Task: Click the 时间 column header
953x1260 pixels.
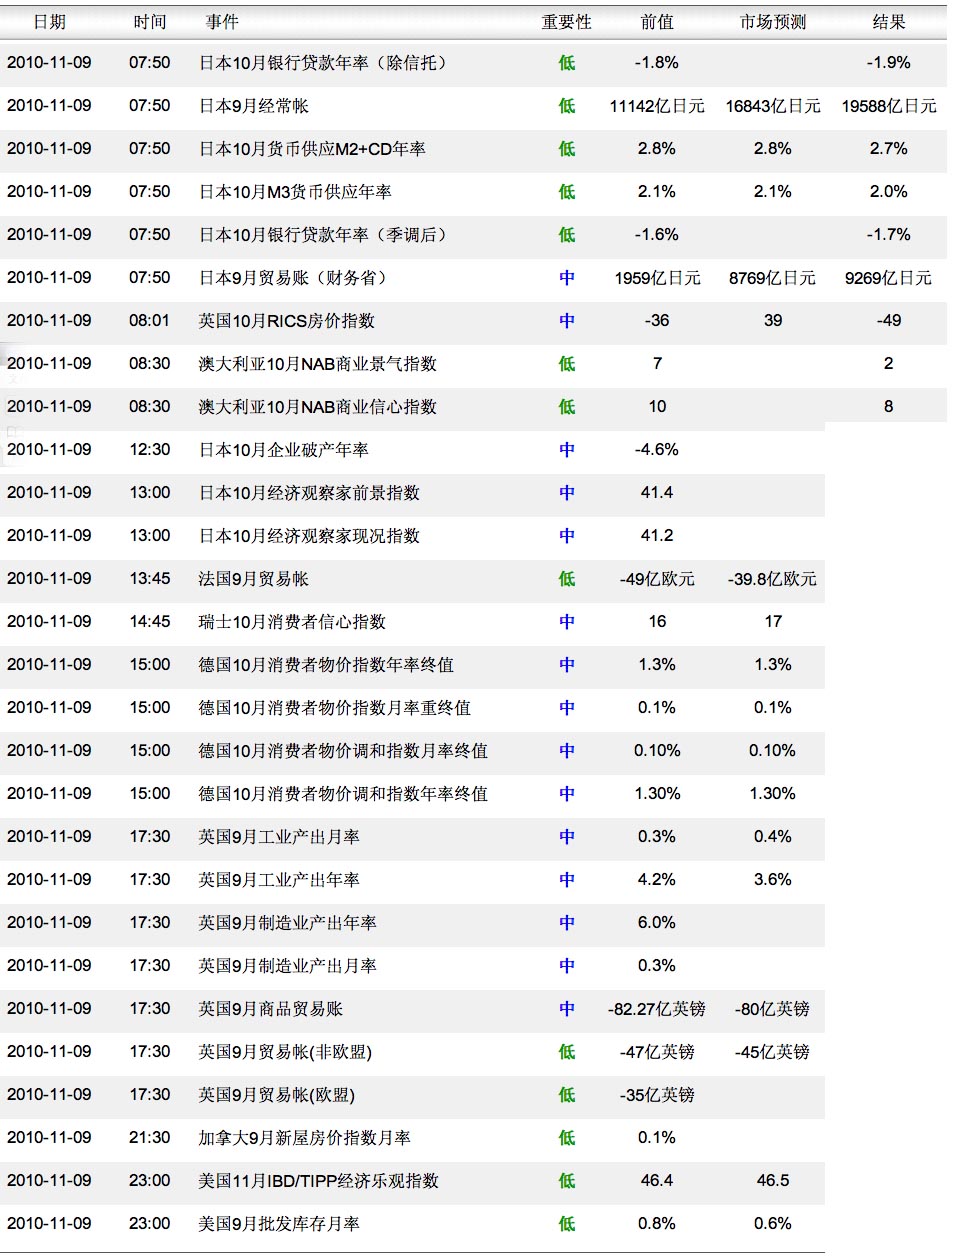Action: coord(149,22)
